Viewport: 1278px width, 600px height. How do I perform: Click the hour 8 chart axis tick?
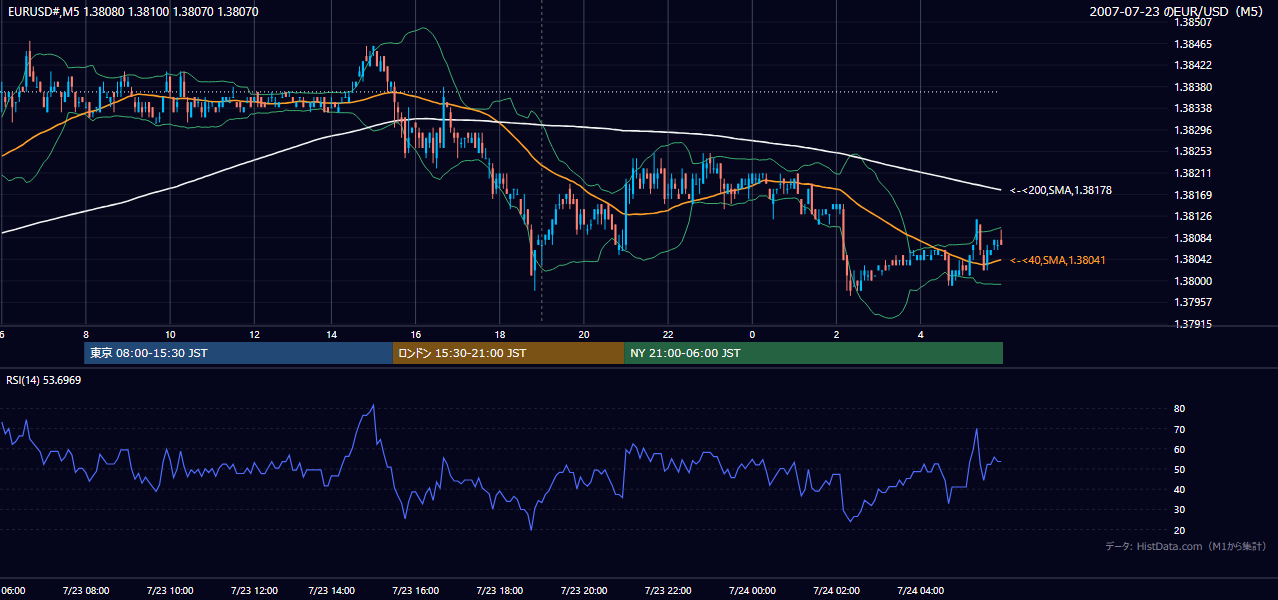(x=86, y=334)
